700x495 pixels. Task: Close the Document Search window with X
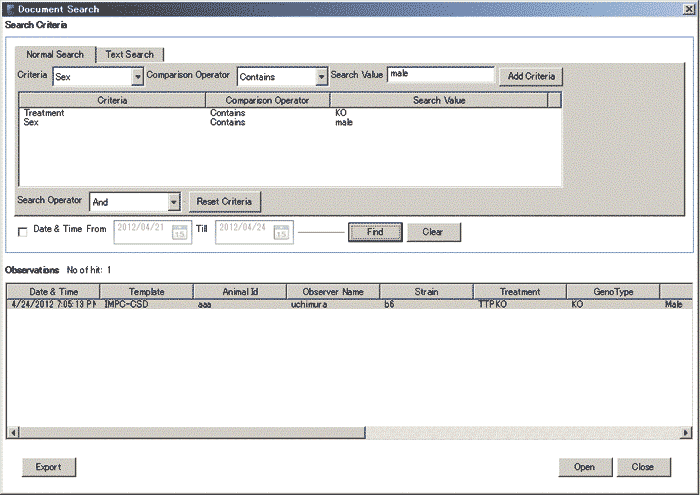pos(689,9)
